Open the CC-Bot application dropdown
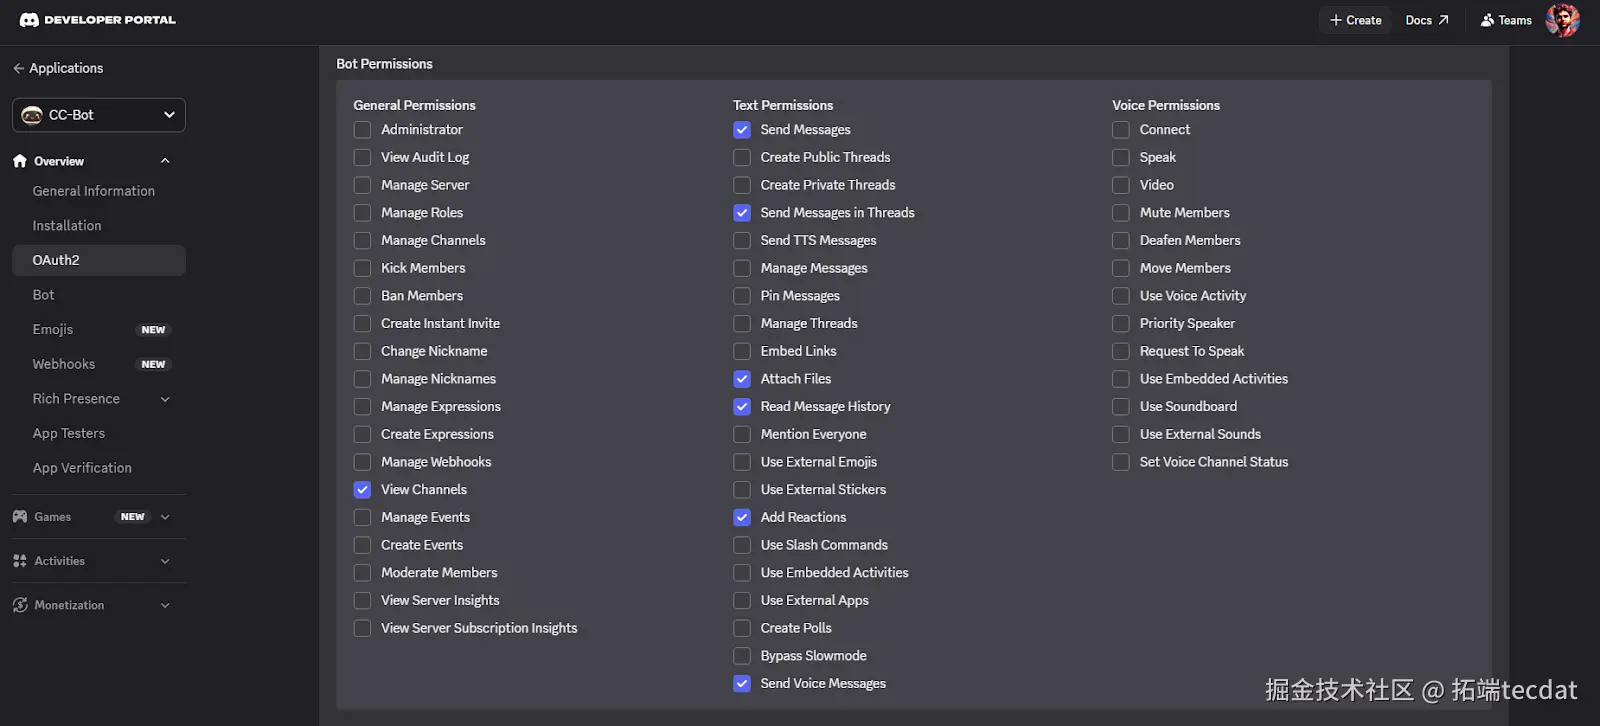This screenshot has width=1600, height=726. tap(99, 115)
